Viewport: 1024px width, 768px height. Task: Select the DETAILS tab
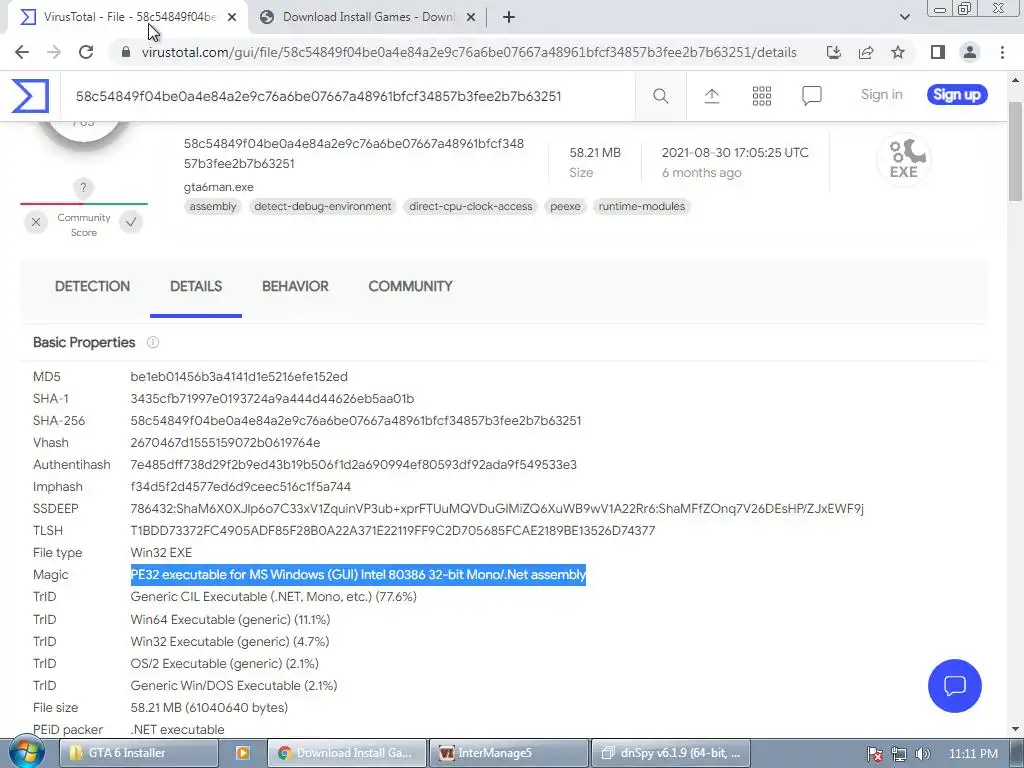(196, 286)
